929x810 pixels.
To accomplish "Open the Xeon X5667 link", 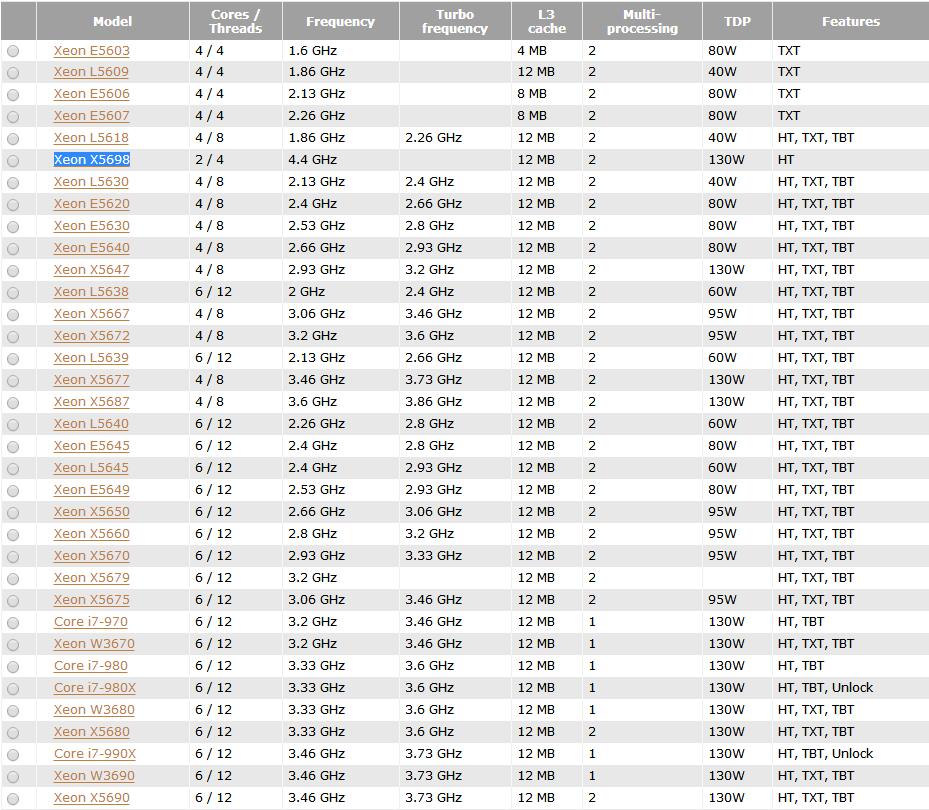I will point(91,313).
